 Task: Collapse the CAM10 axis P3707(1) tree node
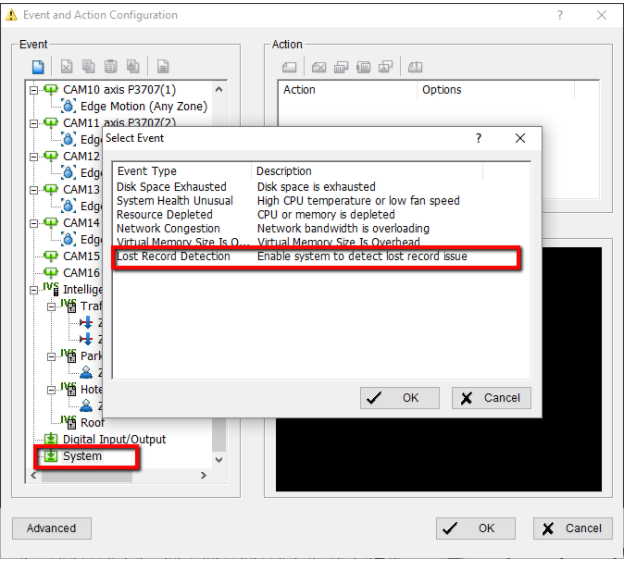(33, 90)
